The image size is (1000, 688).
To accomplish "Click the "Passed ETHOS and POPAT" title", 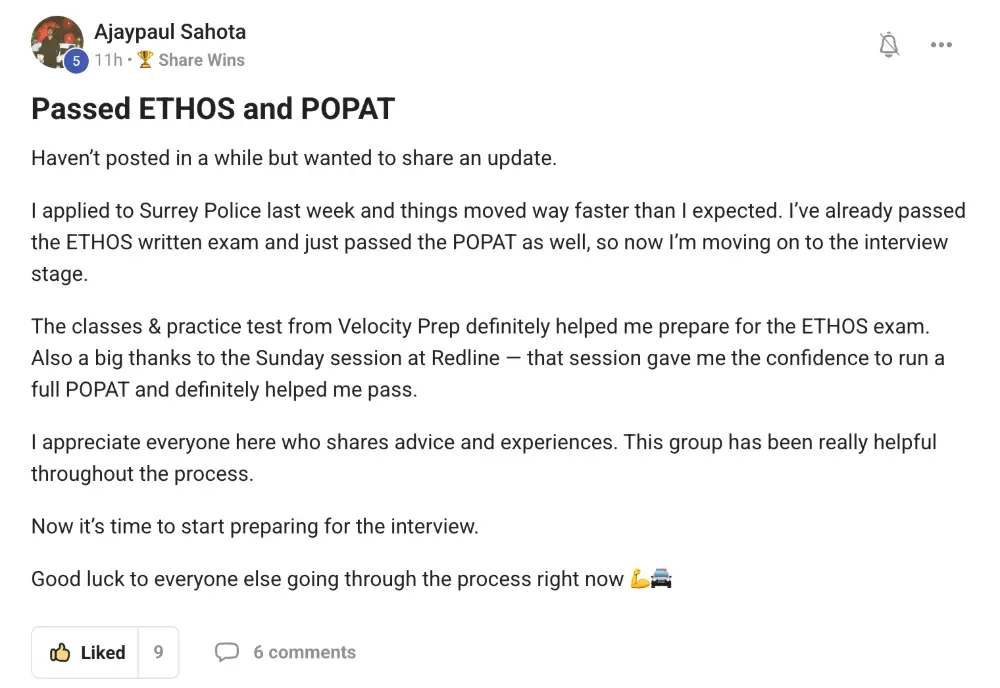I will 213,109.
